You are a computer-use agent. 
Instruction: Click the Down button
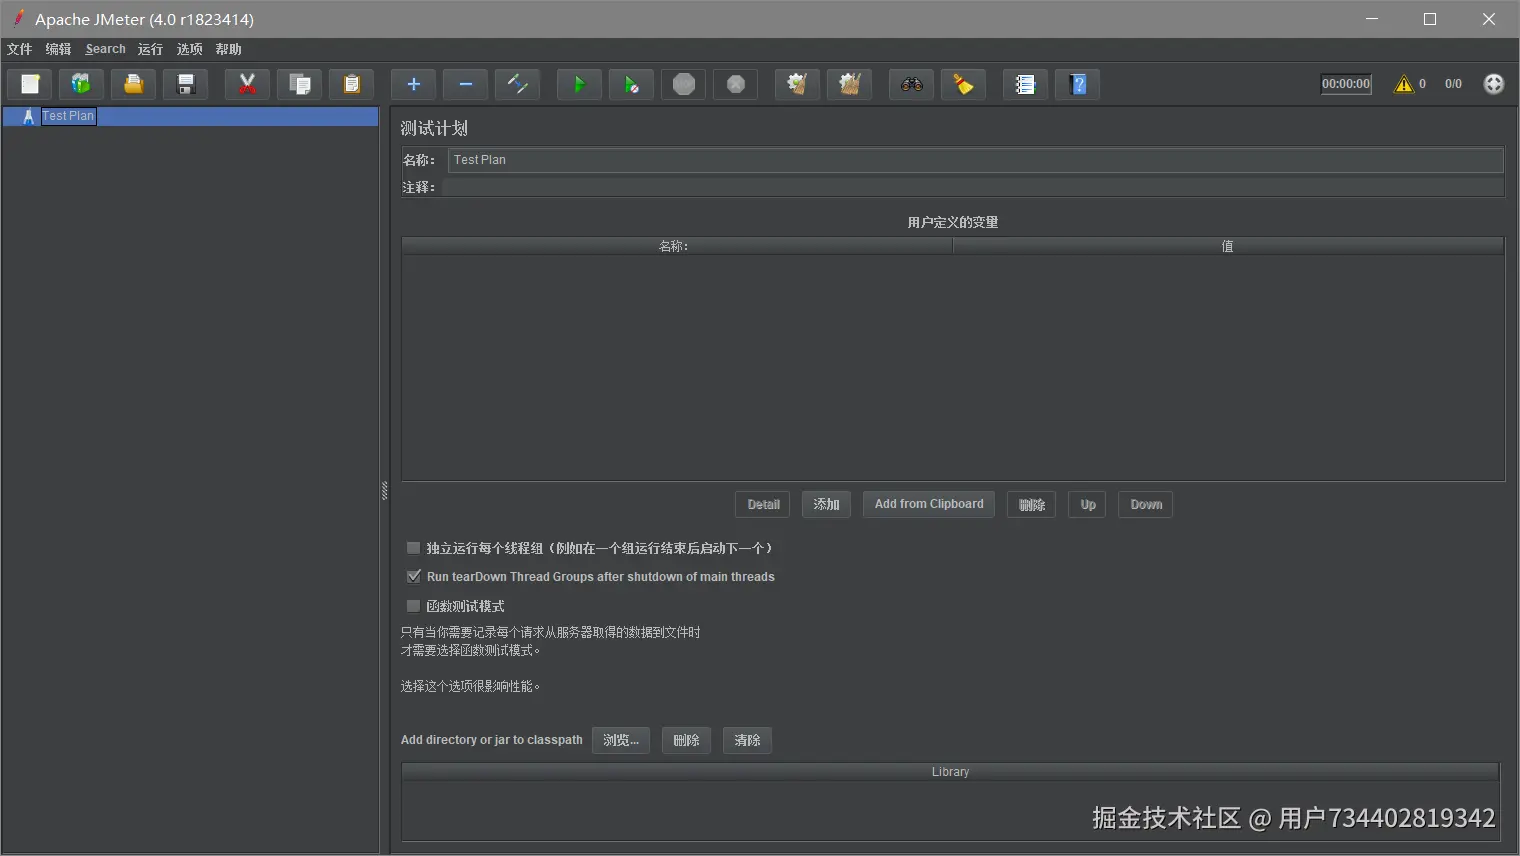tap(1146, 505)
